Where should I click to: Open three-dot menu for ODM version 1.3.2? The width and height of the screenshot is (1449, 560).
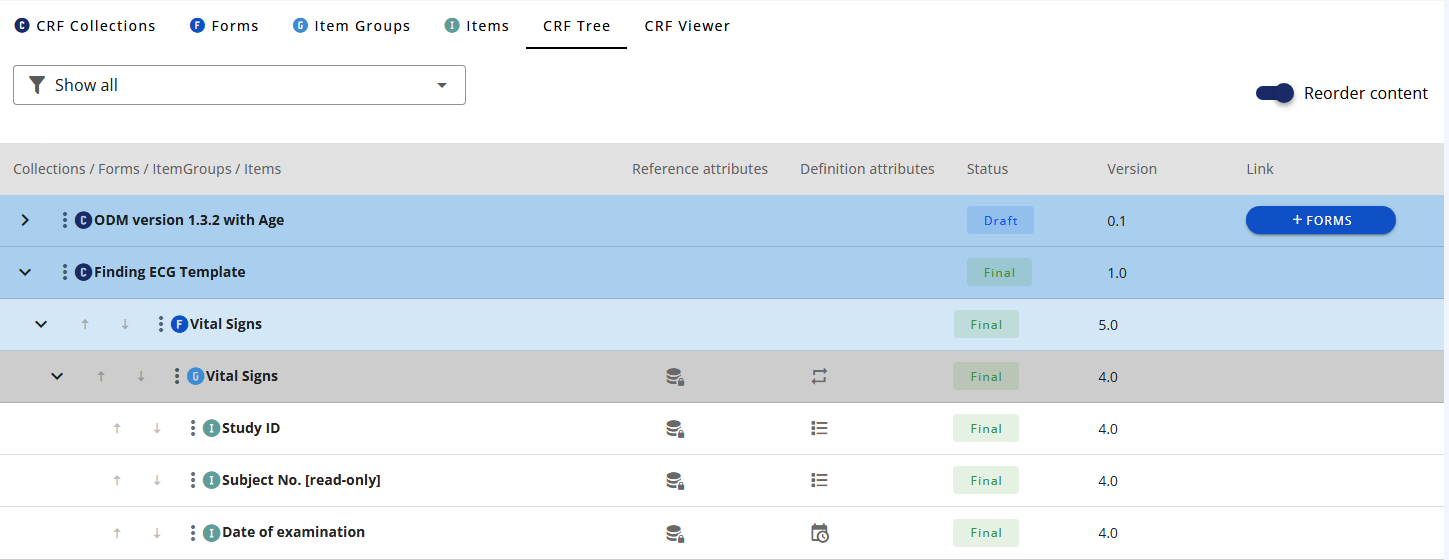pos(65,220)
